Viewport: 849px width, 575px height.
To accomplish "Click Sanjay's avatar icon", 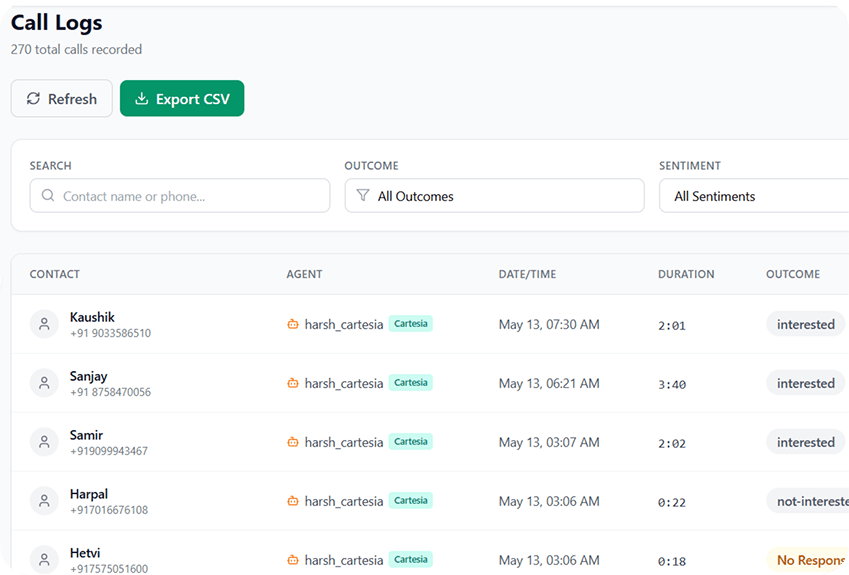I will 44,383.
